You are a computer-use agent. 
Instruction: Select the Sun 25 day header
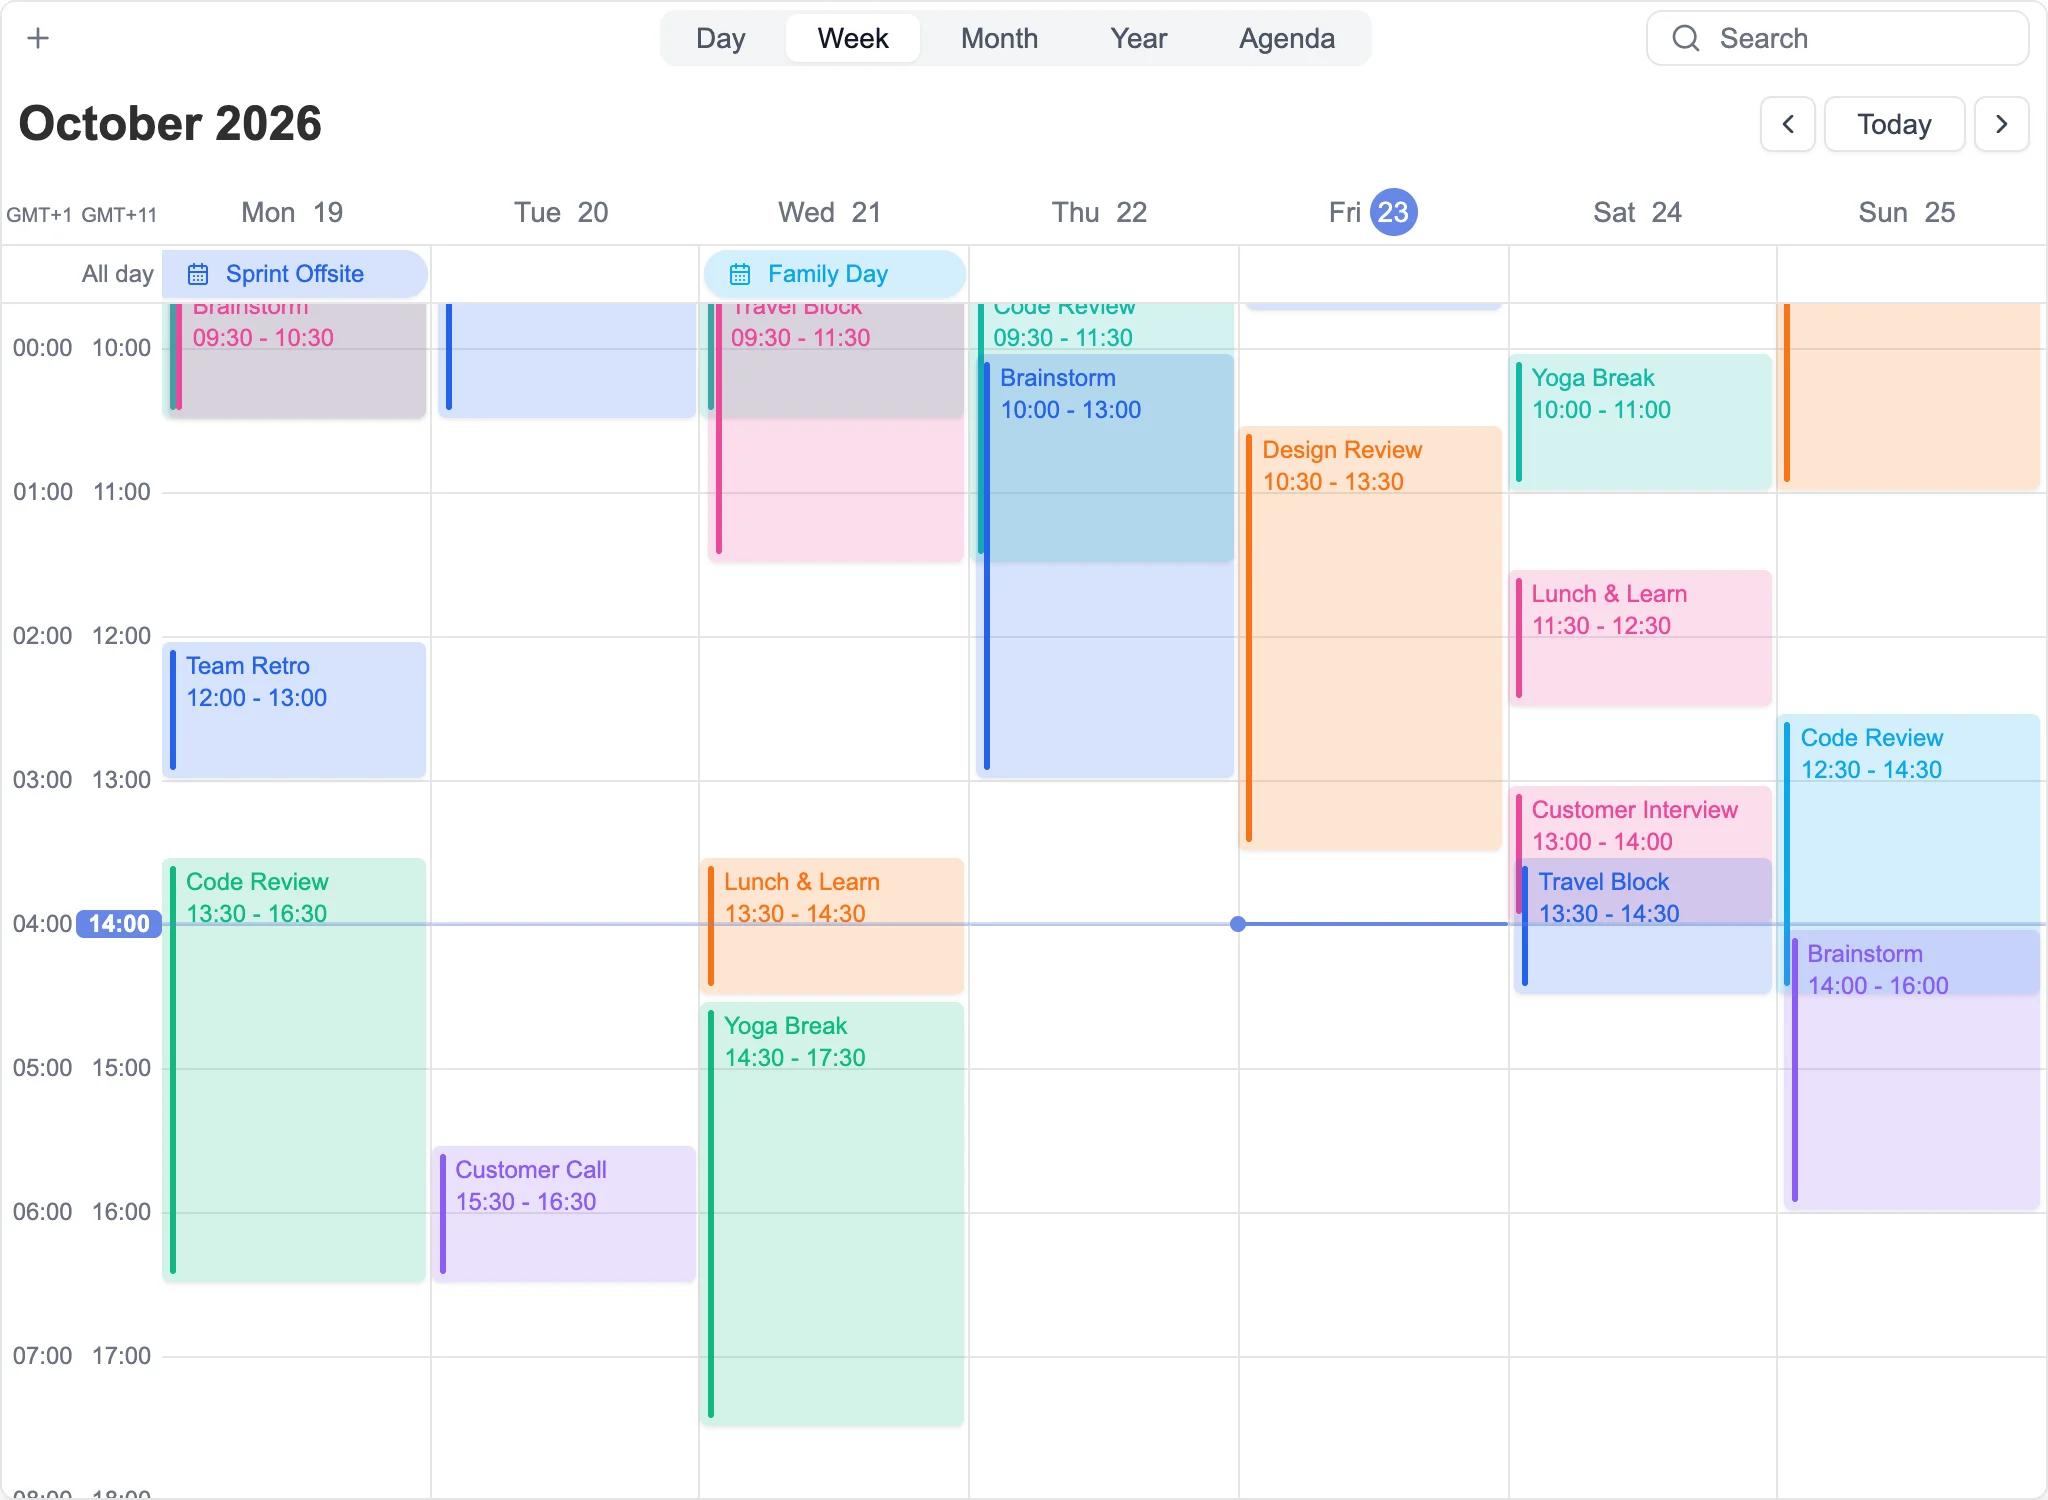(x=1906, y=212)
